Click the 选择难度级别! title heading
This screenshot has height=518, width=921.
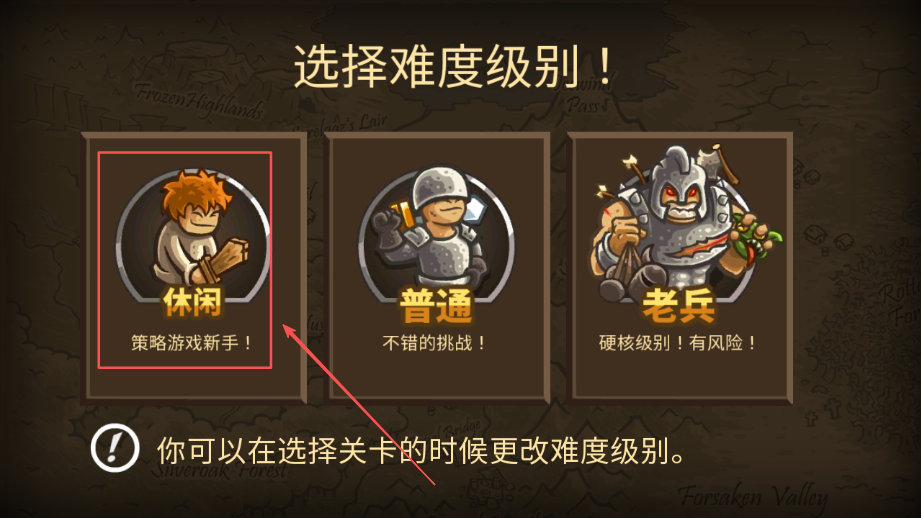coord(453,66)
